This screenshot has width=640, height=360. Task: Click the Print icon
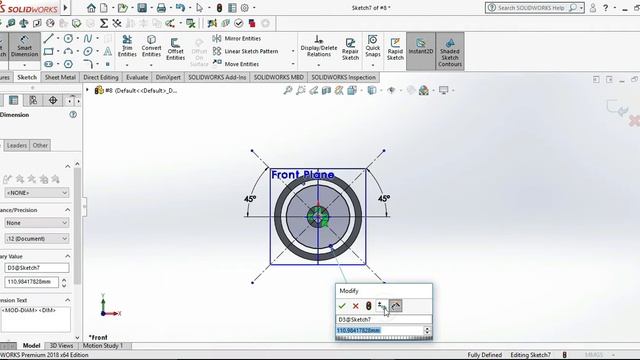point(162,8)
